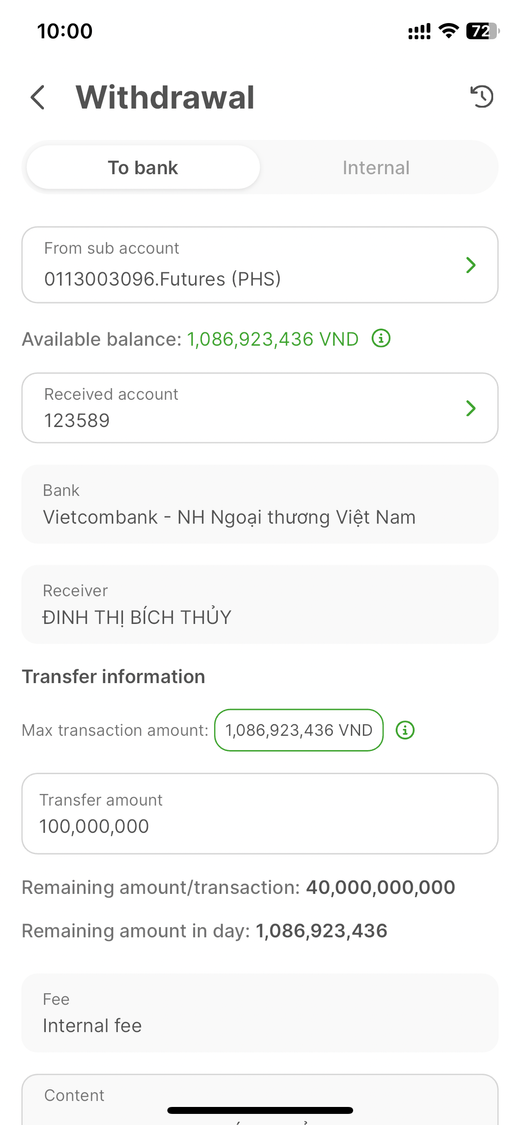
Task: Tap info icon beside Max transaction amount
Action: point(405,730)
